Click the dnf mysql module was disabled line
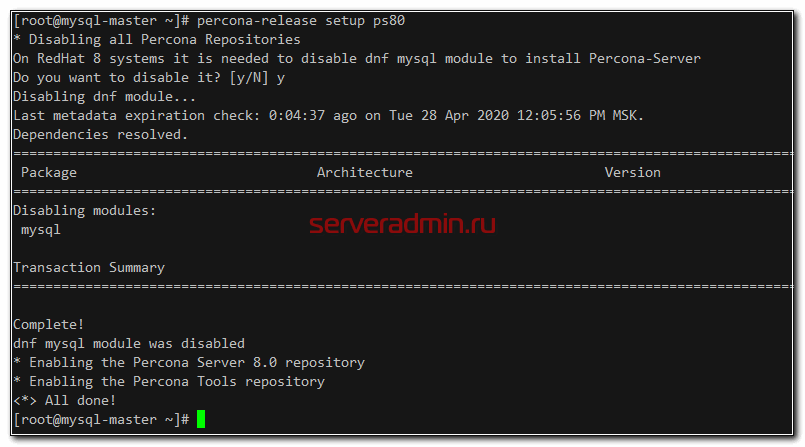Screen dimensions: 805x447 pos(128,343)
